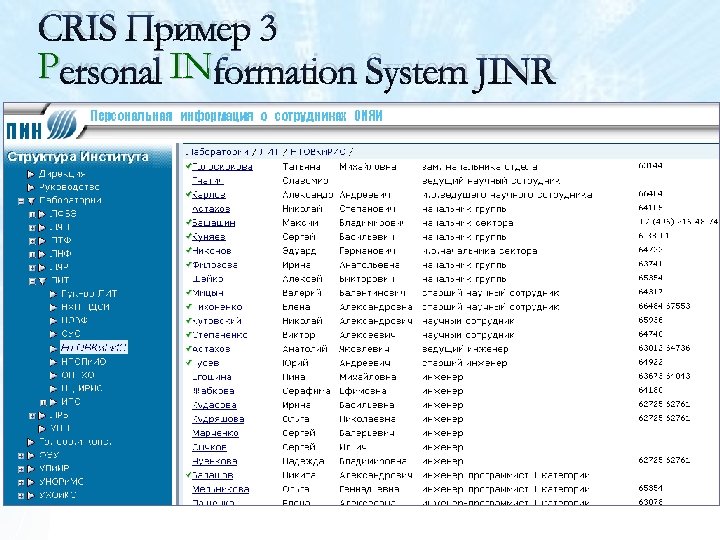Click the green checkmark beside Тихоненко
The width and height of the screenshot is (720, 540).
pos(188,306)
